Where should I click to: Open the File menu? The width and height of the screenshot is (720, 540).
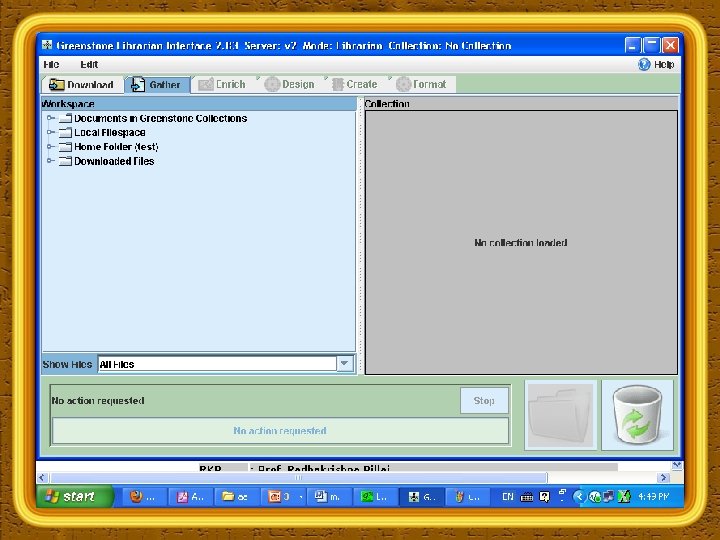(51, 65)
